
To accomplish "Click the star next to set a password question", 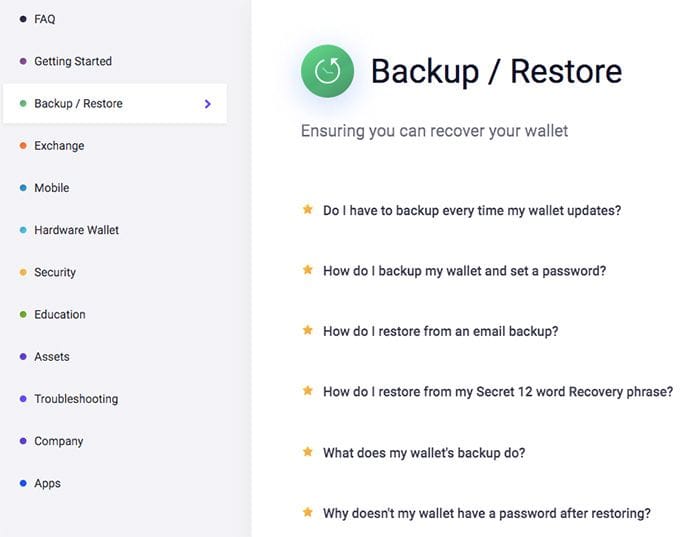I will click(308, 270).
